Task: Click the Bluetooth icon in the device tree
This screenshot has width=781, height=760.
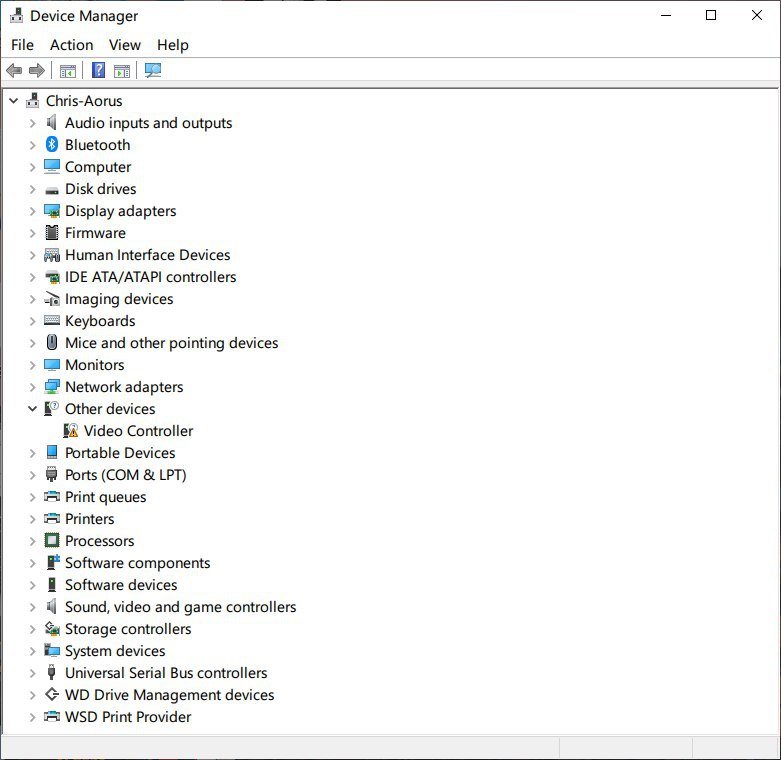Action: pyautogui.click(x=52, y=145)
